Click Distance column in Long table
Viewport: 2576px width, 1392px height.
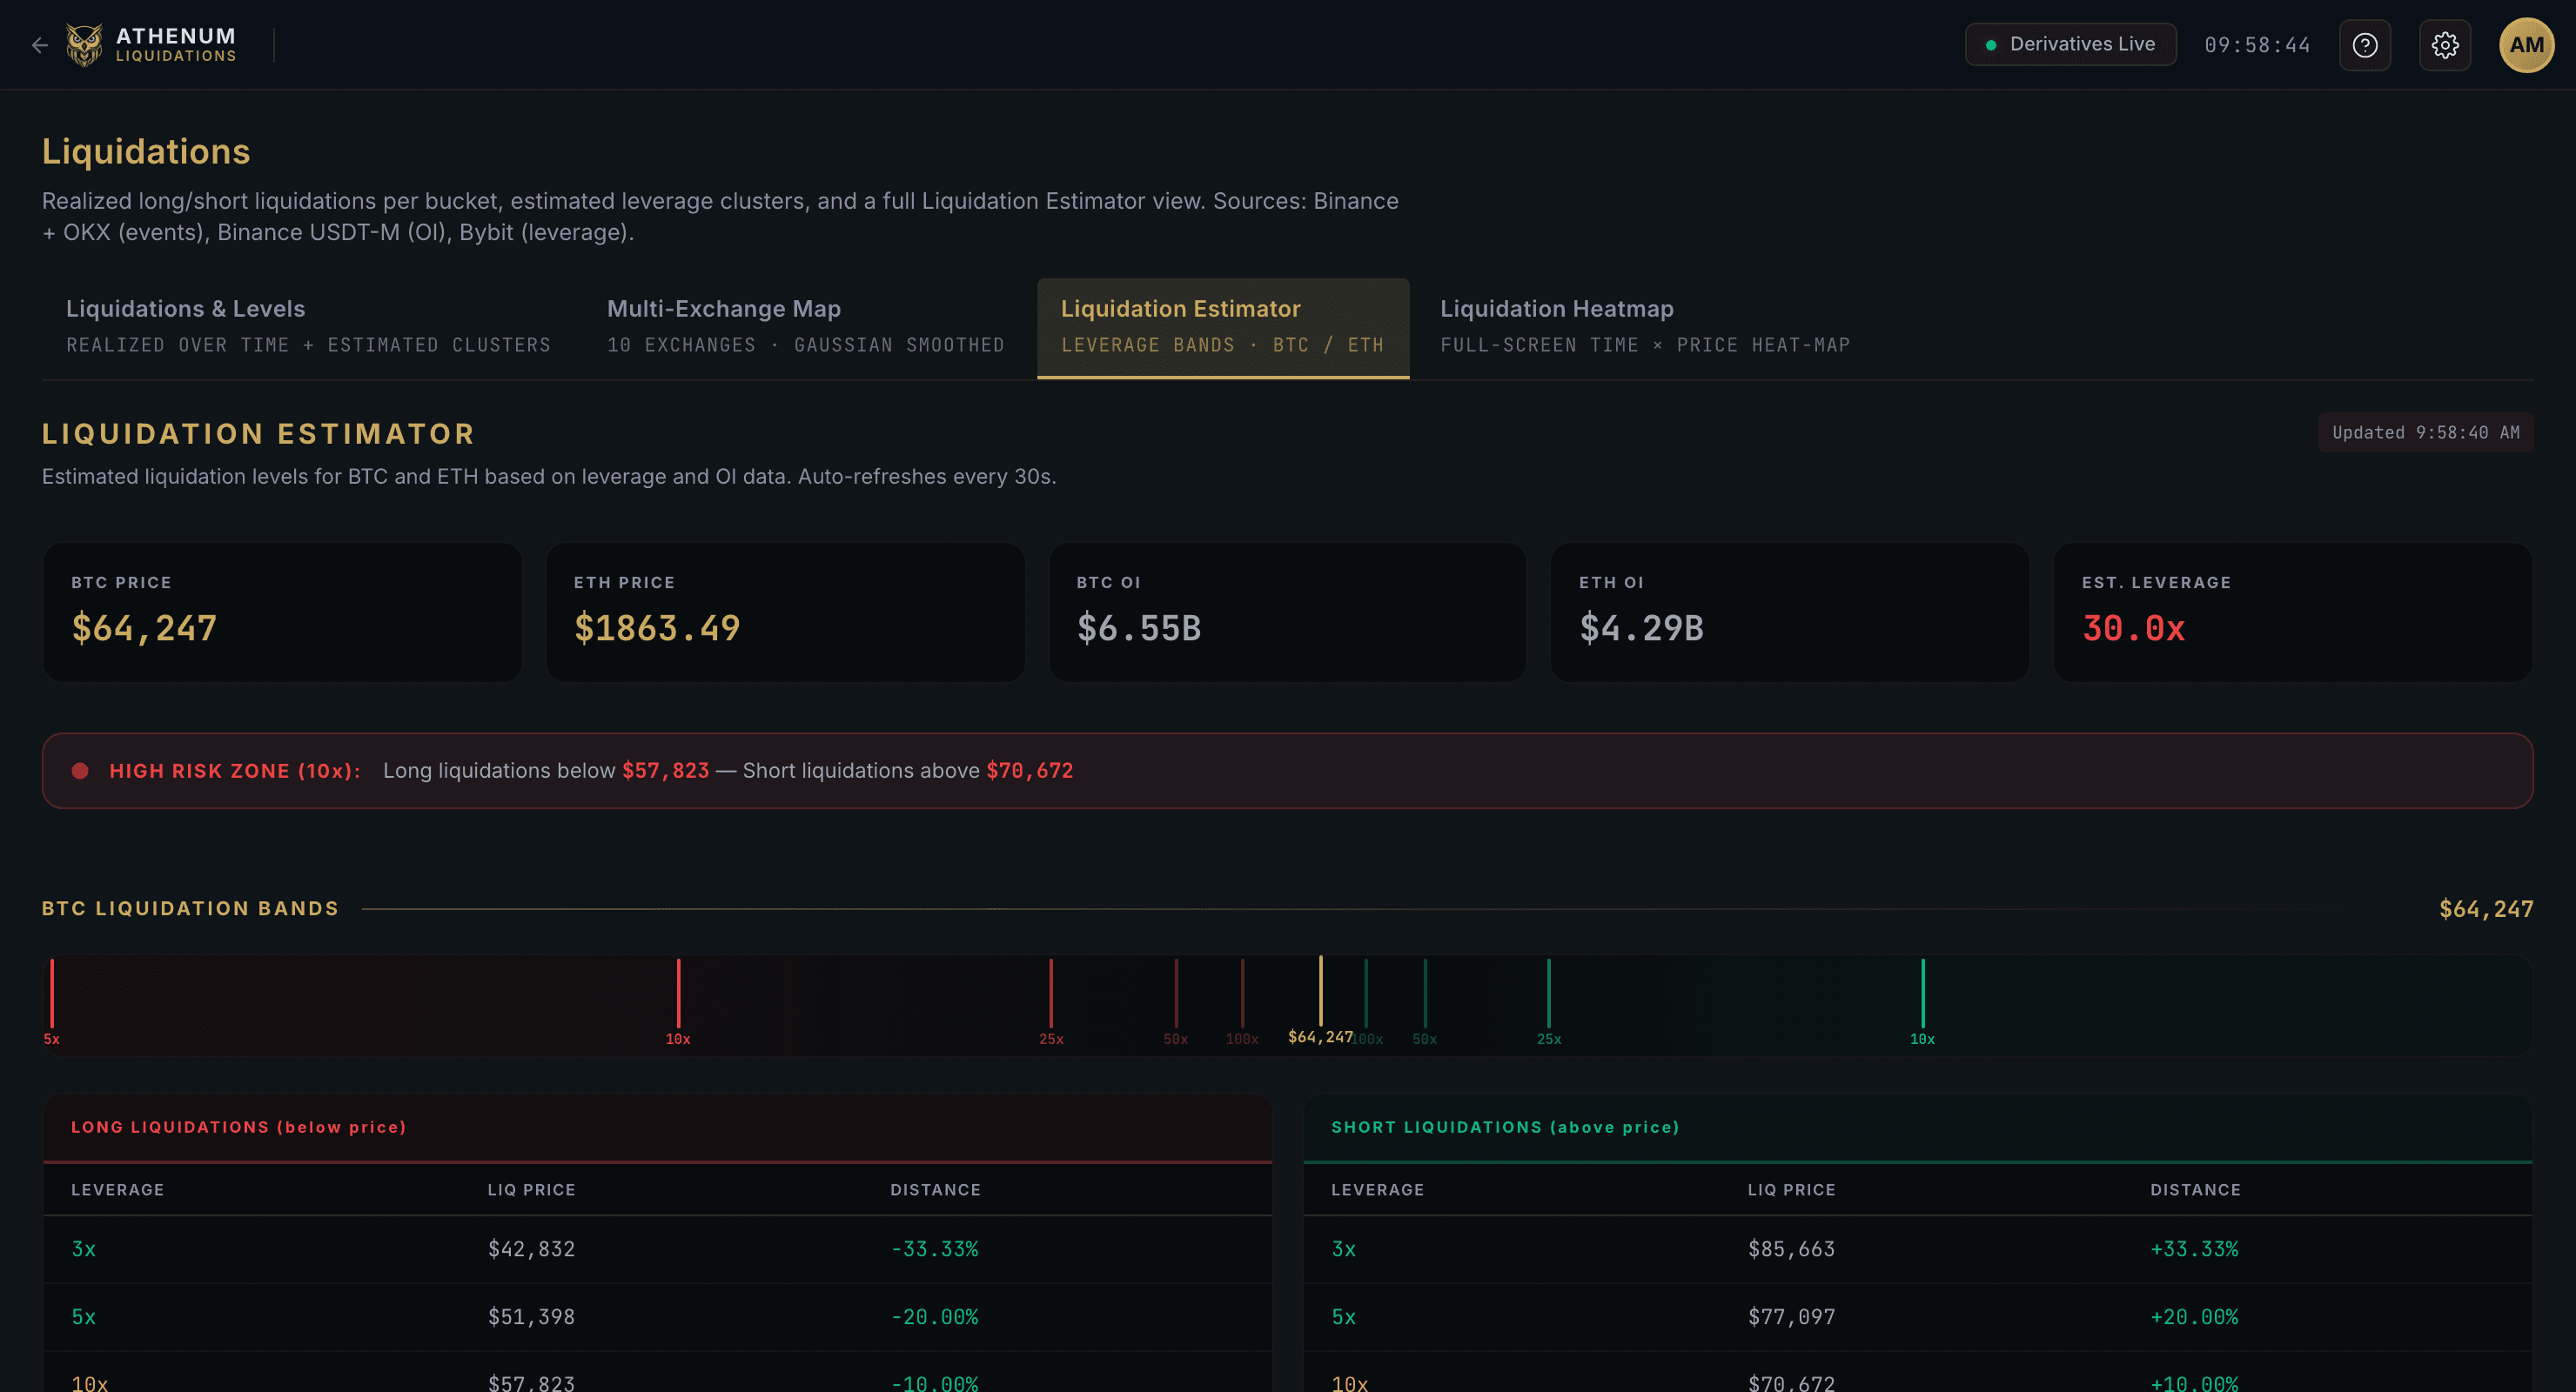[936, 1190]
